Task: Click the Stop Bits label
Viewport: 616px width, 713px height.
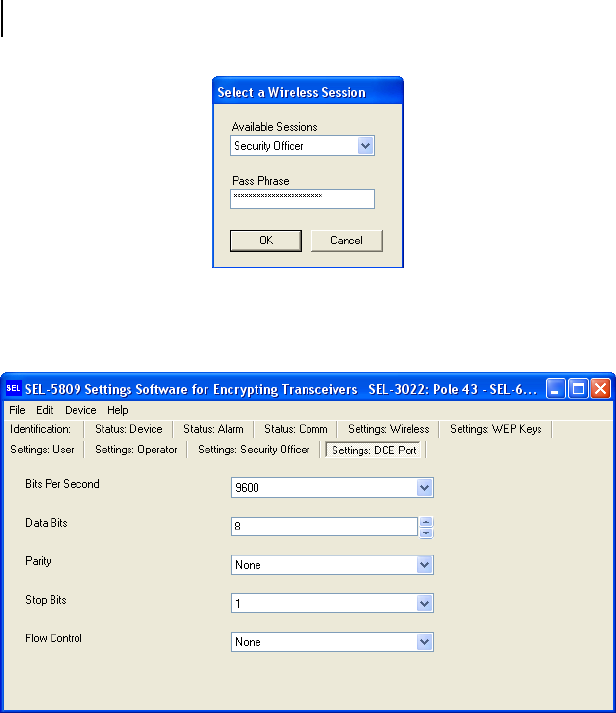Action: point(46,600)
